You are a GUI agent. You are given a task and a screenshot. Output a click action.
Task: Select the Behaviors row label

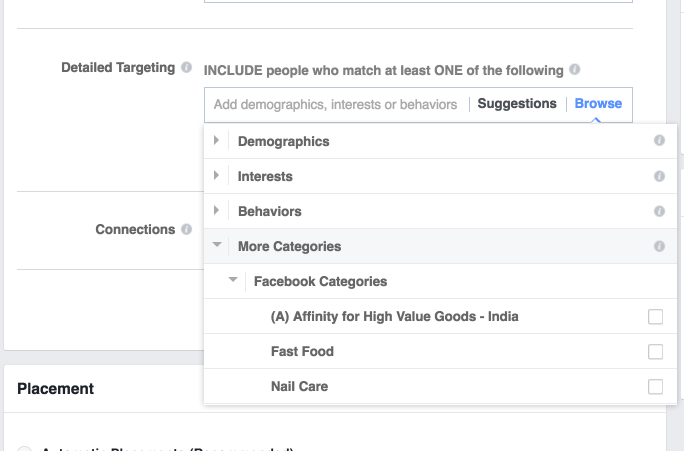270,211
